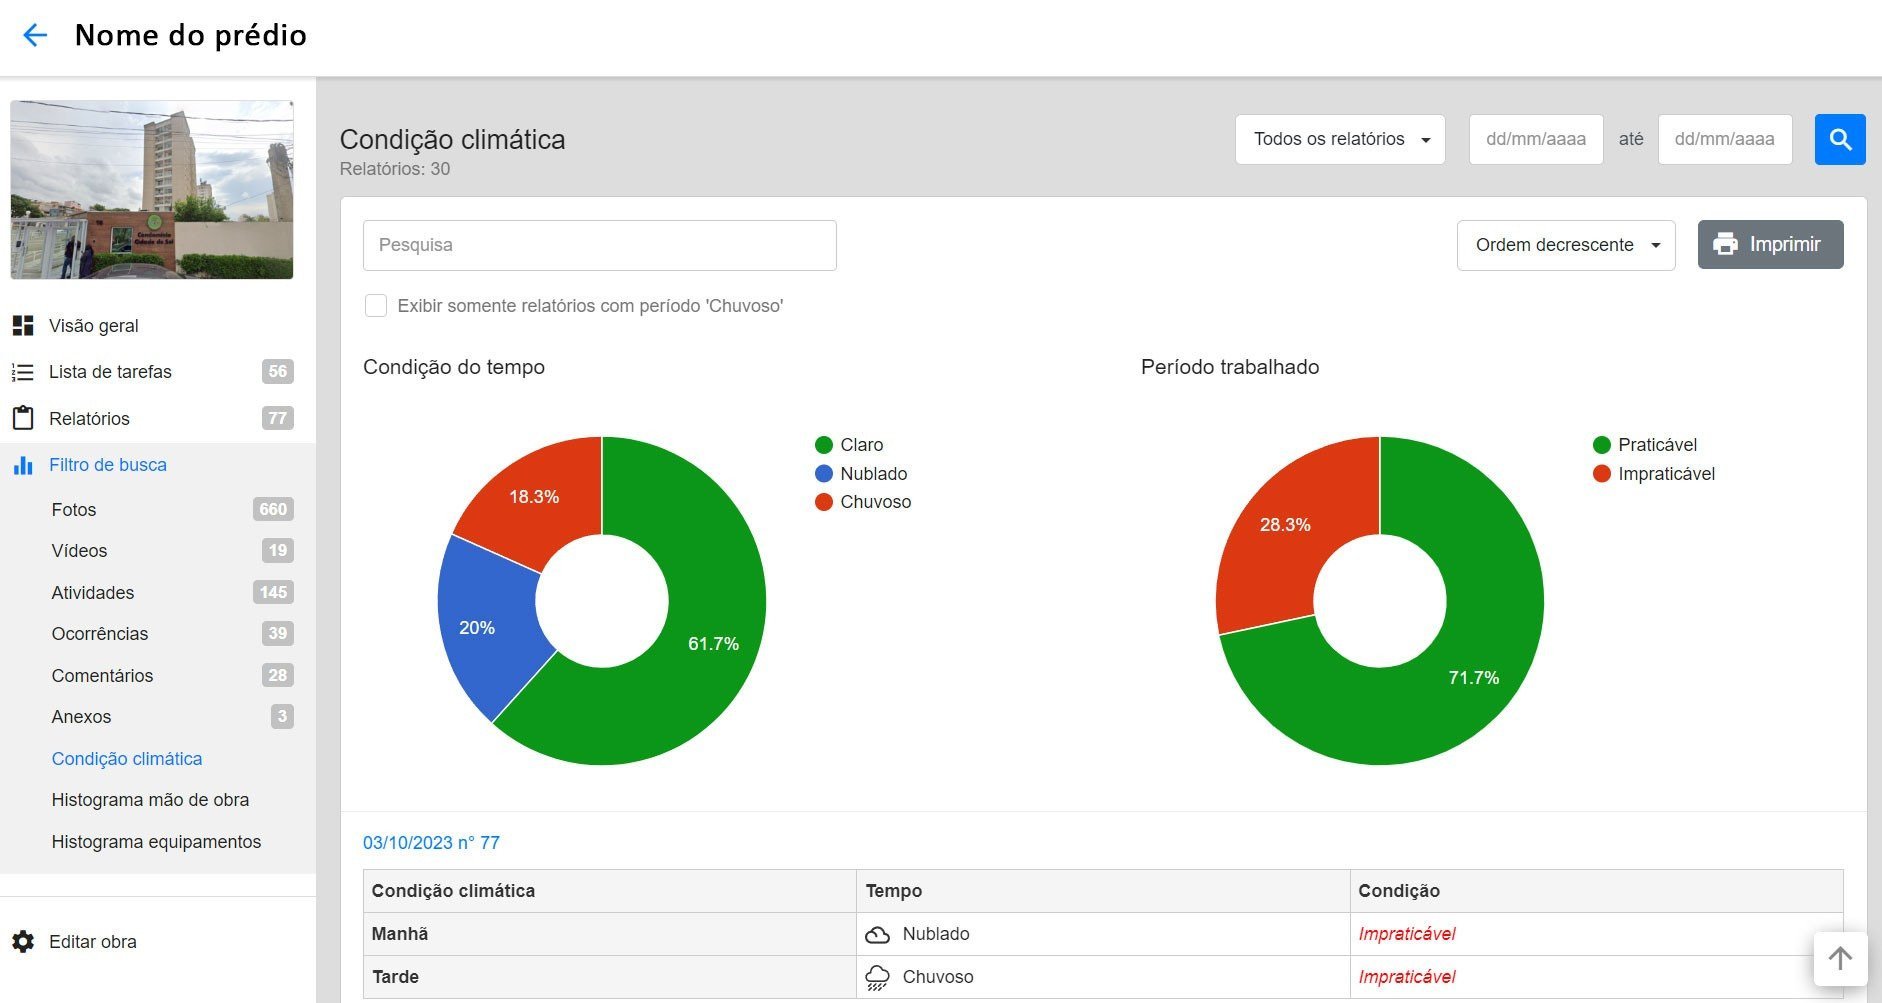This screenshot has height=1003, width=1882.
Task: Click the rain icon beside Chuvoso
Action: pos(877,977)
